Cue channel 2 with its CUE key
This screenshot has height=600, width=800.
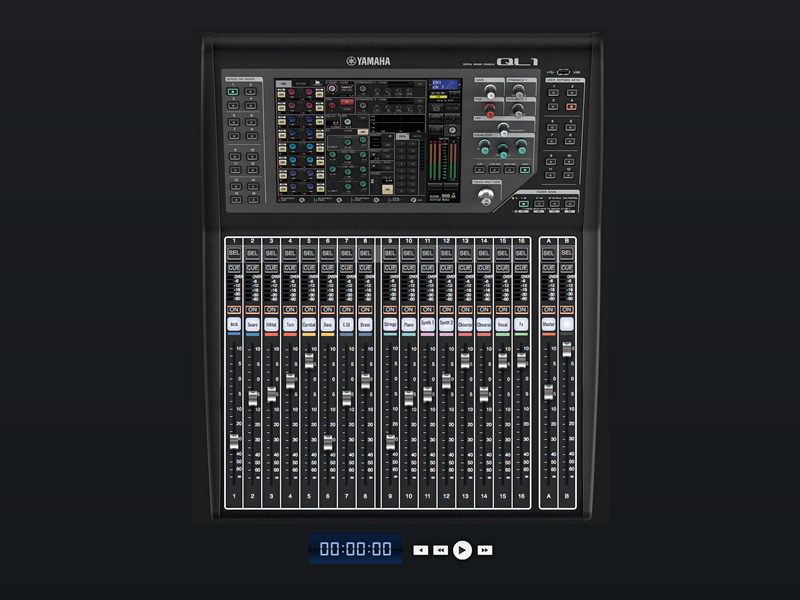click(253, 268)
